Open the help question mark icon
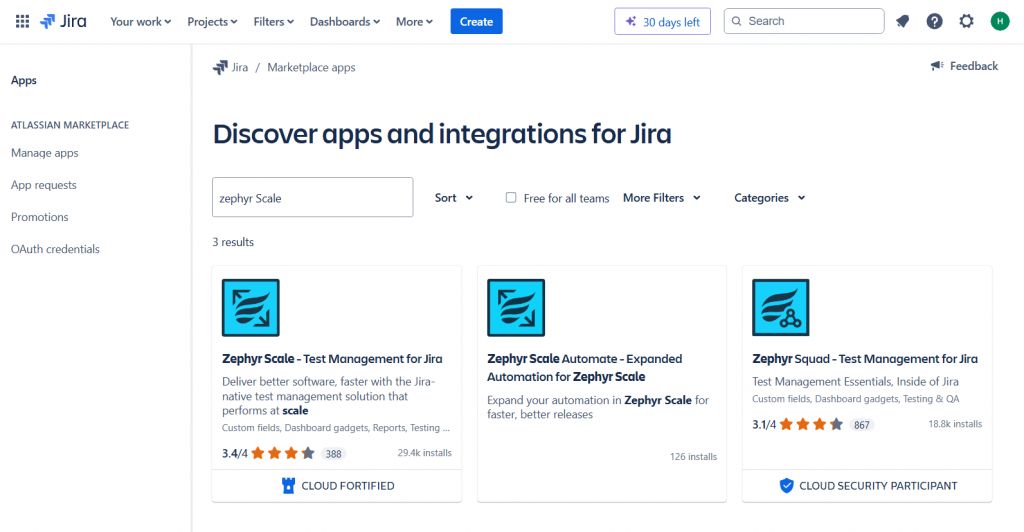 935,22
